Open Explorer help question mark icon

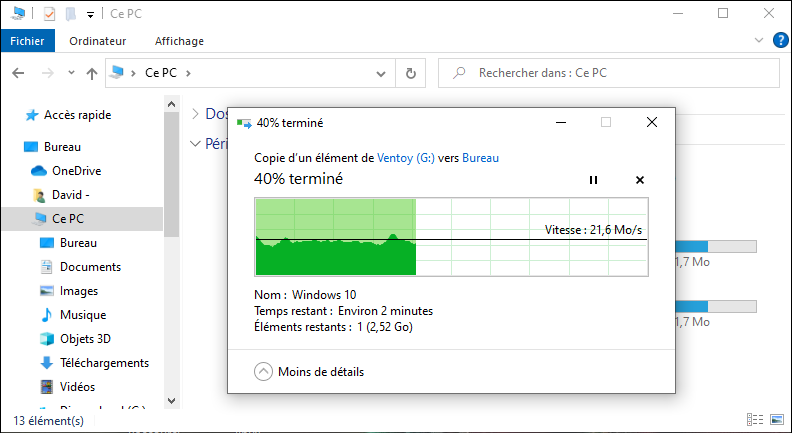pos(780,41)
